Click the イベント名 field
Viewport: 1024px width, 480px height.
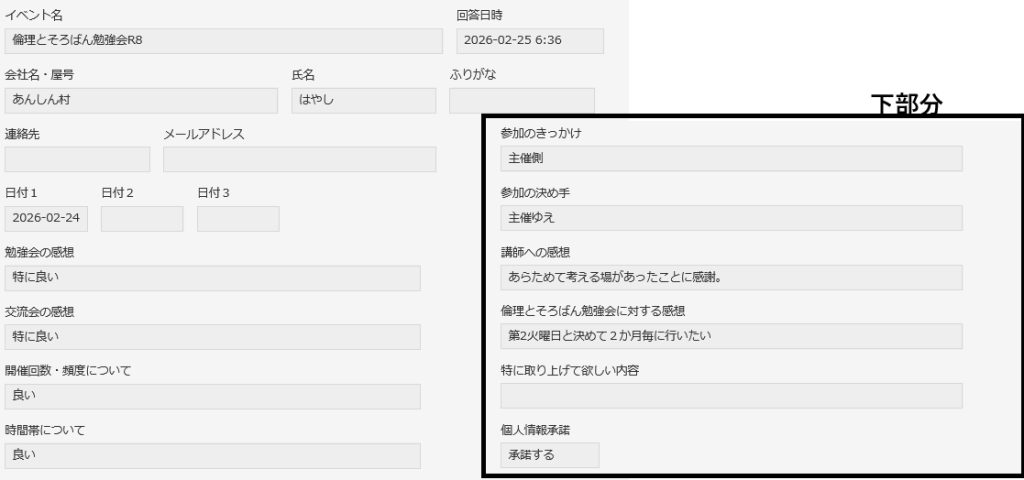point(223,41)
